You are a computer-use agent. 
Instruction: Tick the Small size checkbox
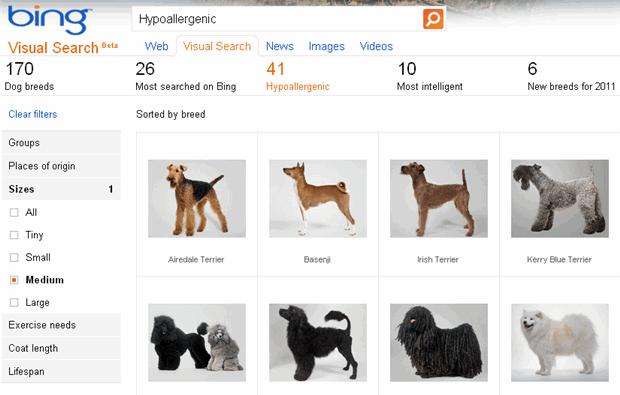[14, 257]
